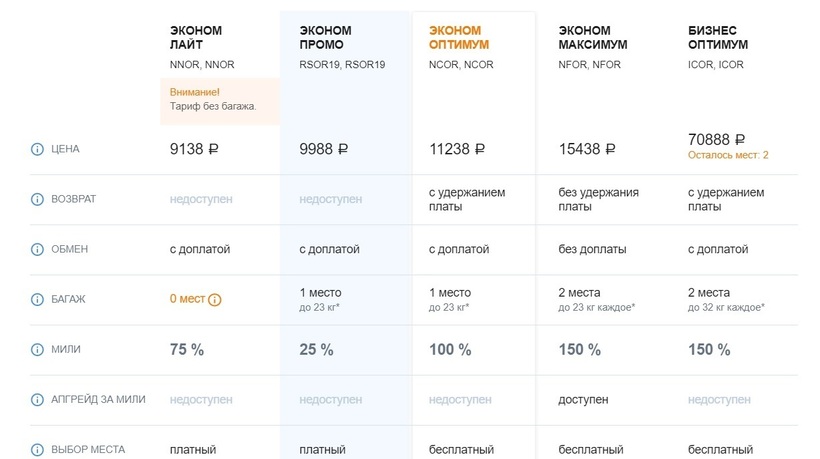Pick the 11238 ₽ price option
Image resolution: width=820 pixels, height=459 pixels.
point(457,149)
